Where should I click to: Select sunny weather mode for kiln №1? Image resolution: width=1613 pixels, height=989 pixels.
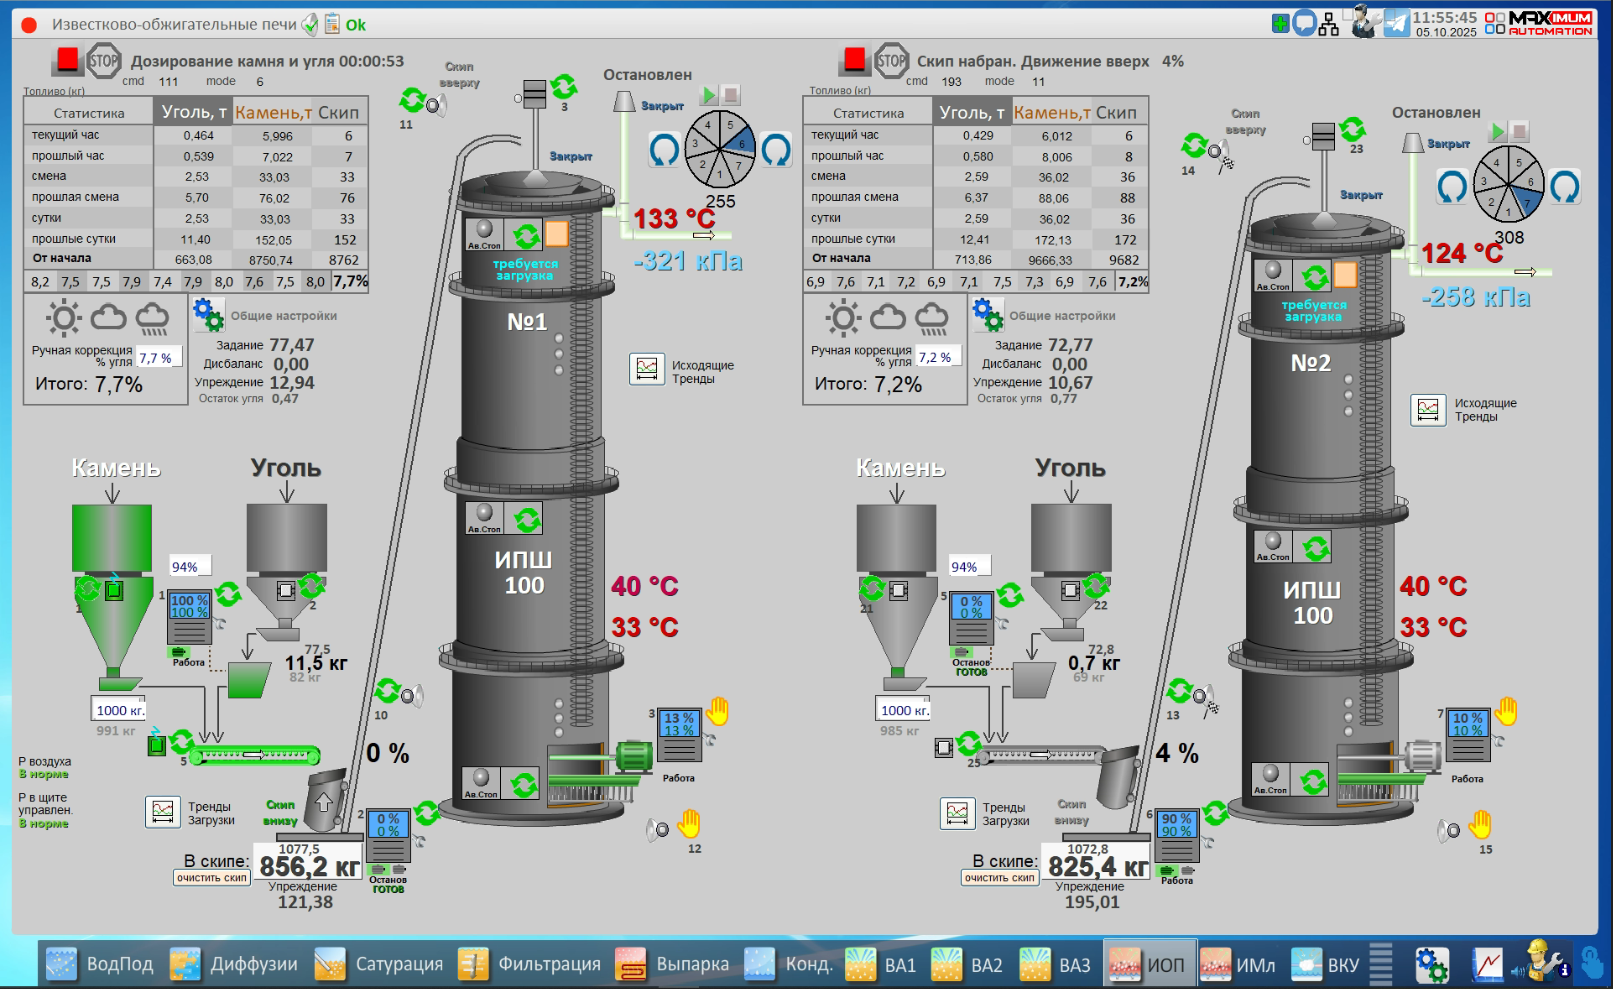tap(63, 319)
